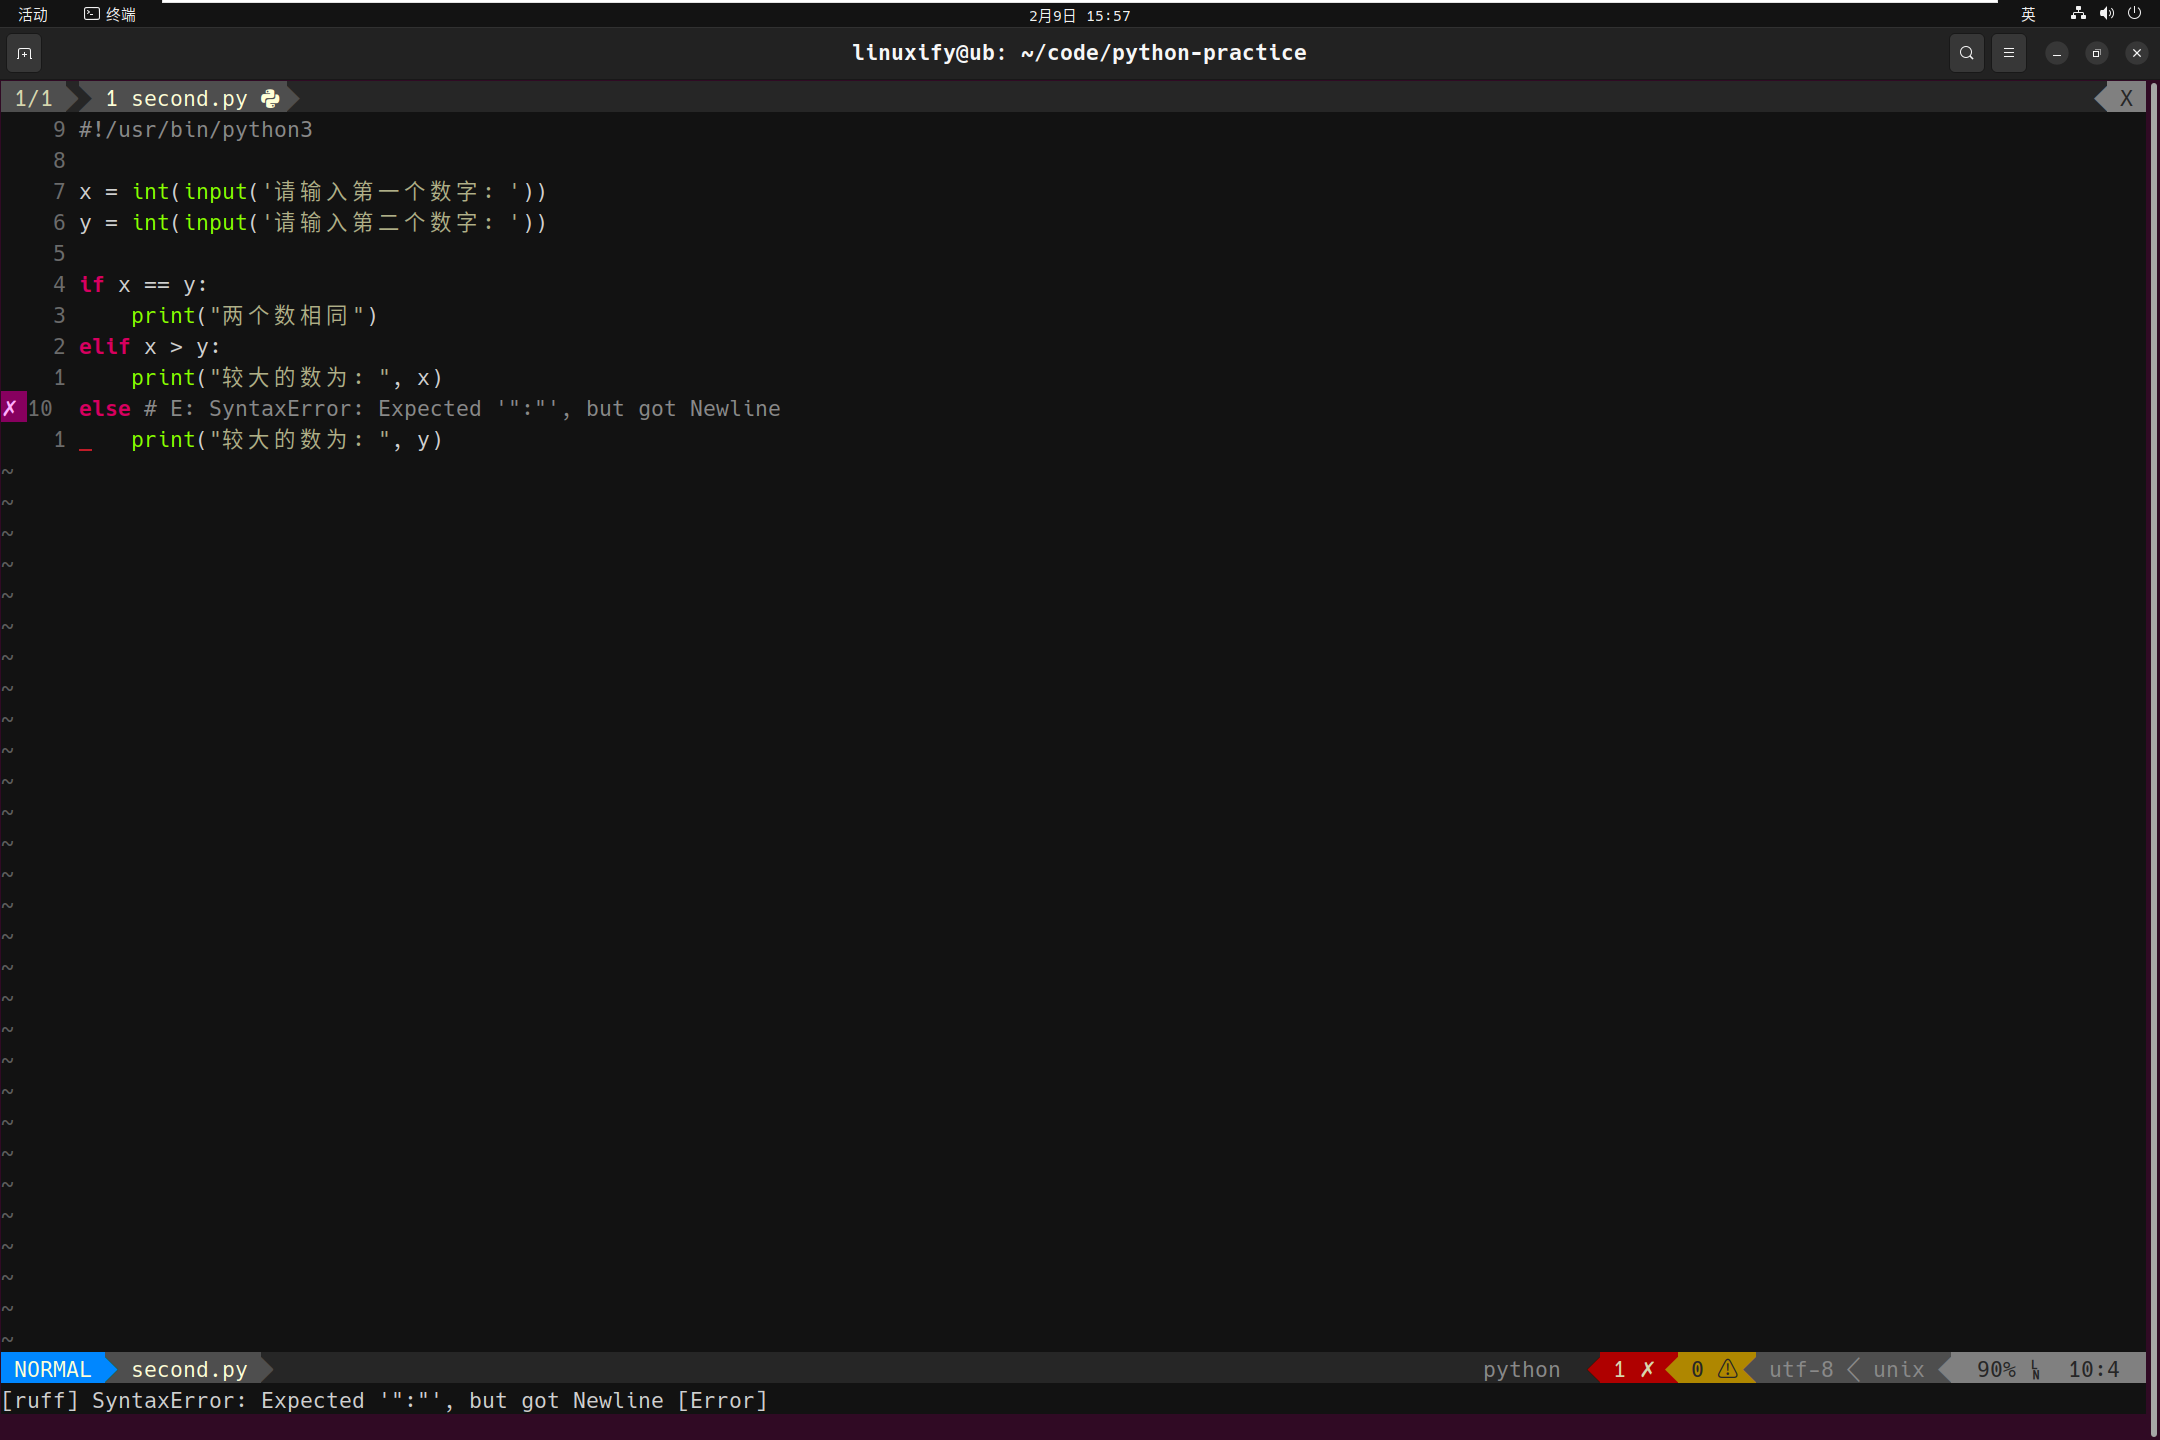The height and width of the screenshot is (1440, 2160).
Task: Place cursor on the else keyword
Action: coord(104,408)
